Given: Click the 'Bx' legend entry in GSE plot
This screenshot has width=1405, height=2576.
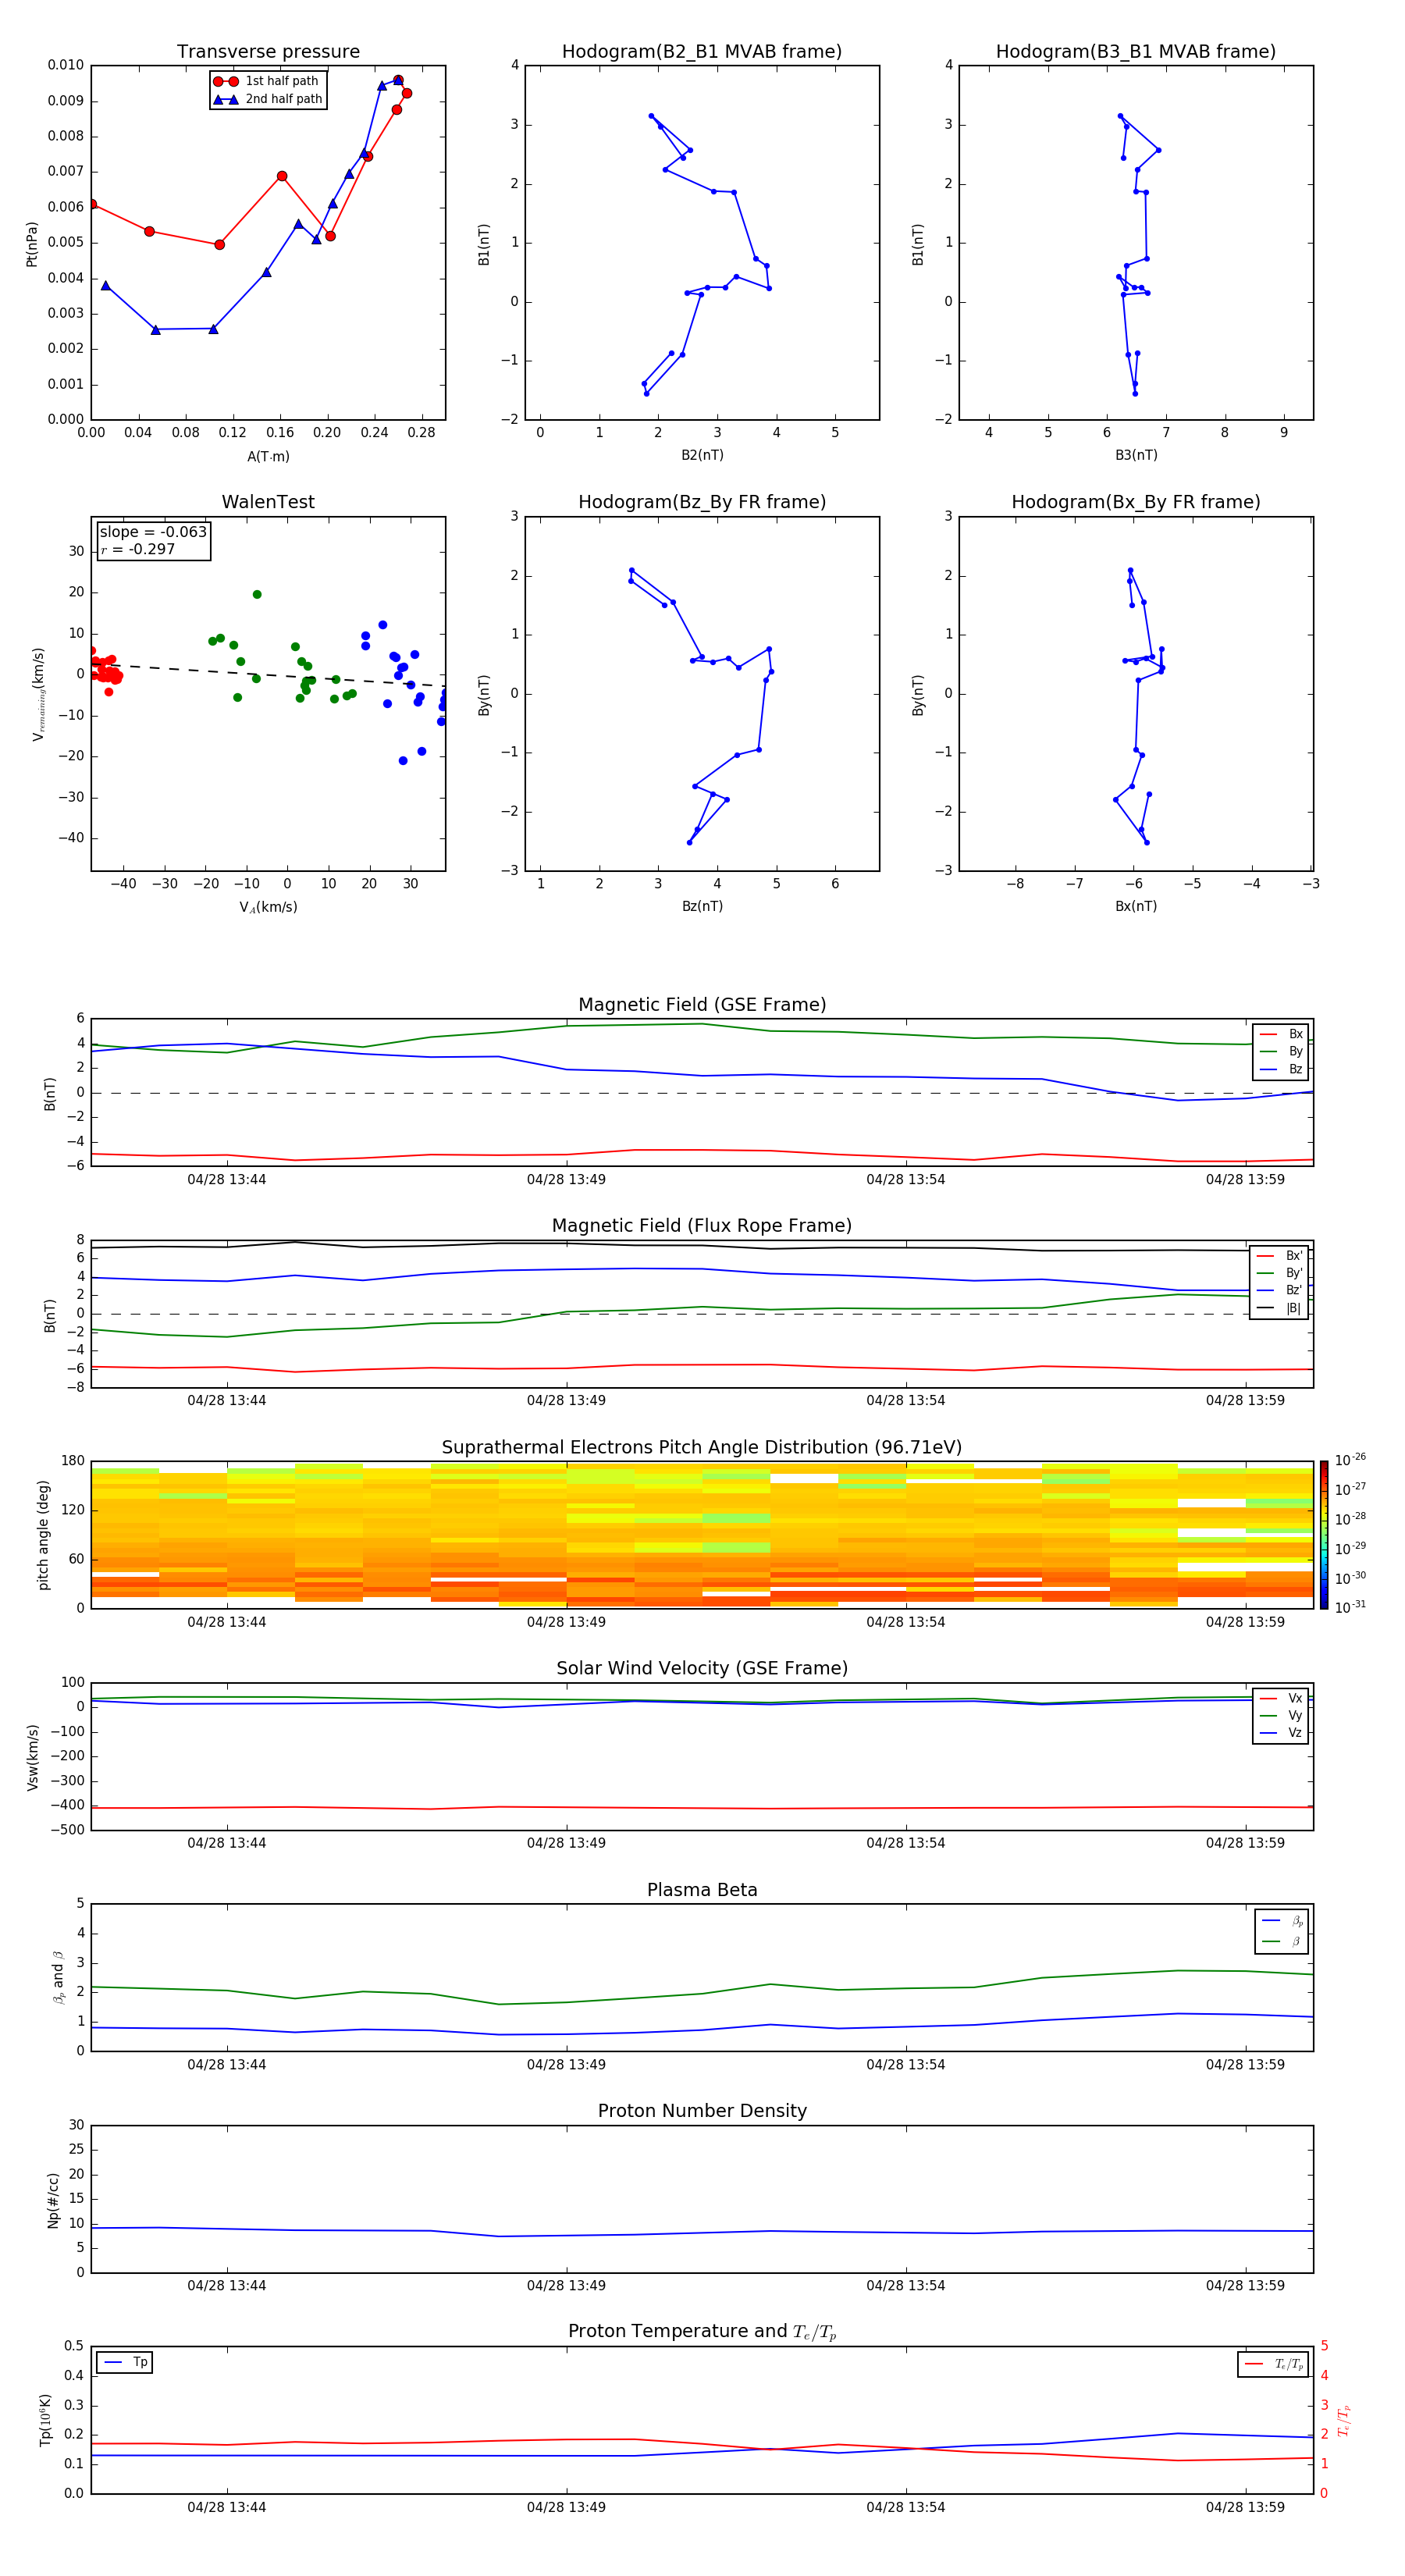Looking at the screenshot, I should [1282, 1034].
